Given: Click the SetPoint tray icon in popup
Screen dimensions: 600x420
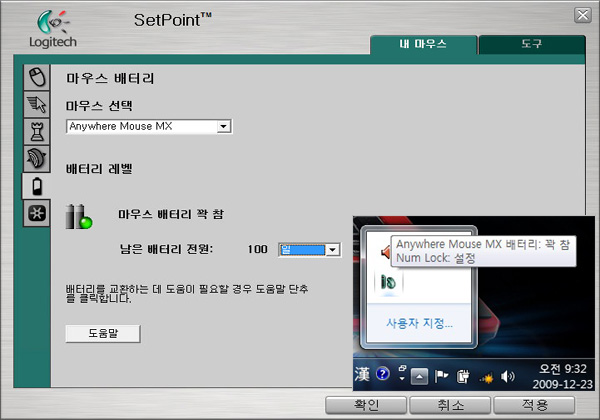Looking at the screenshot, I should tap(388, 282).
